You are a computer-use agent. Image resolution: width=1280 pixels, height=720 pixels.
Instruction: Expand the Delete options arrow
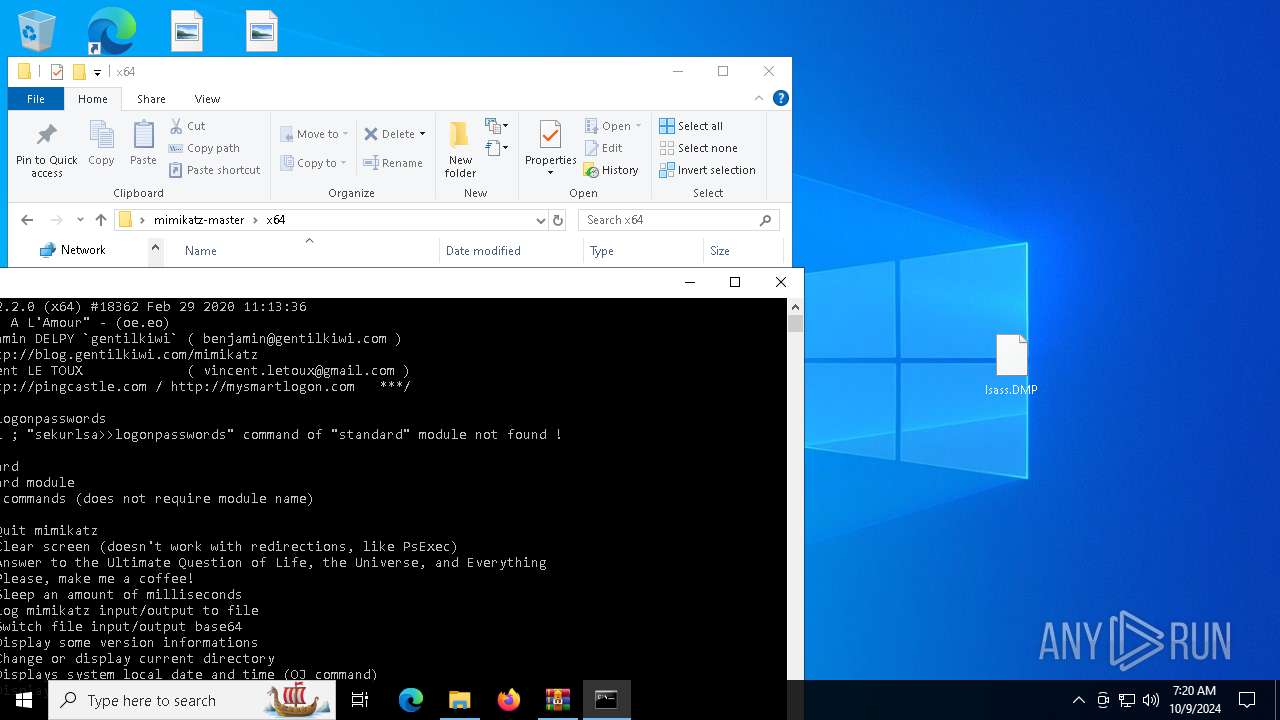[x=422, y=134]
